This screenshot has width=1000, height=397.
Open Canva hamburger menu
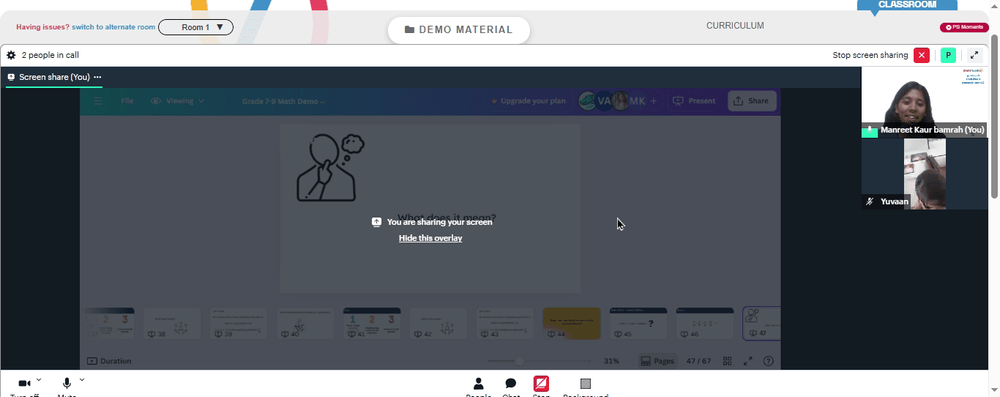pyautogui.click(x=98, y=101)
